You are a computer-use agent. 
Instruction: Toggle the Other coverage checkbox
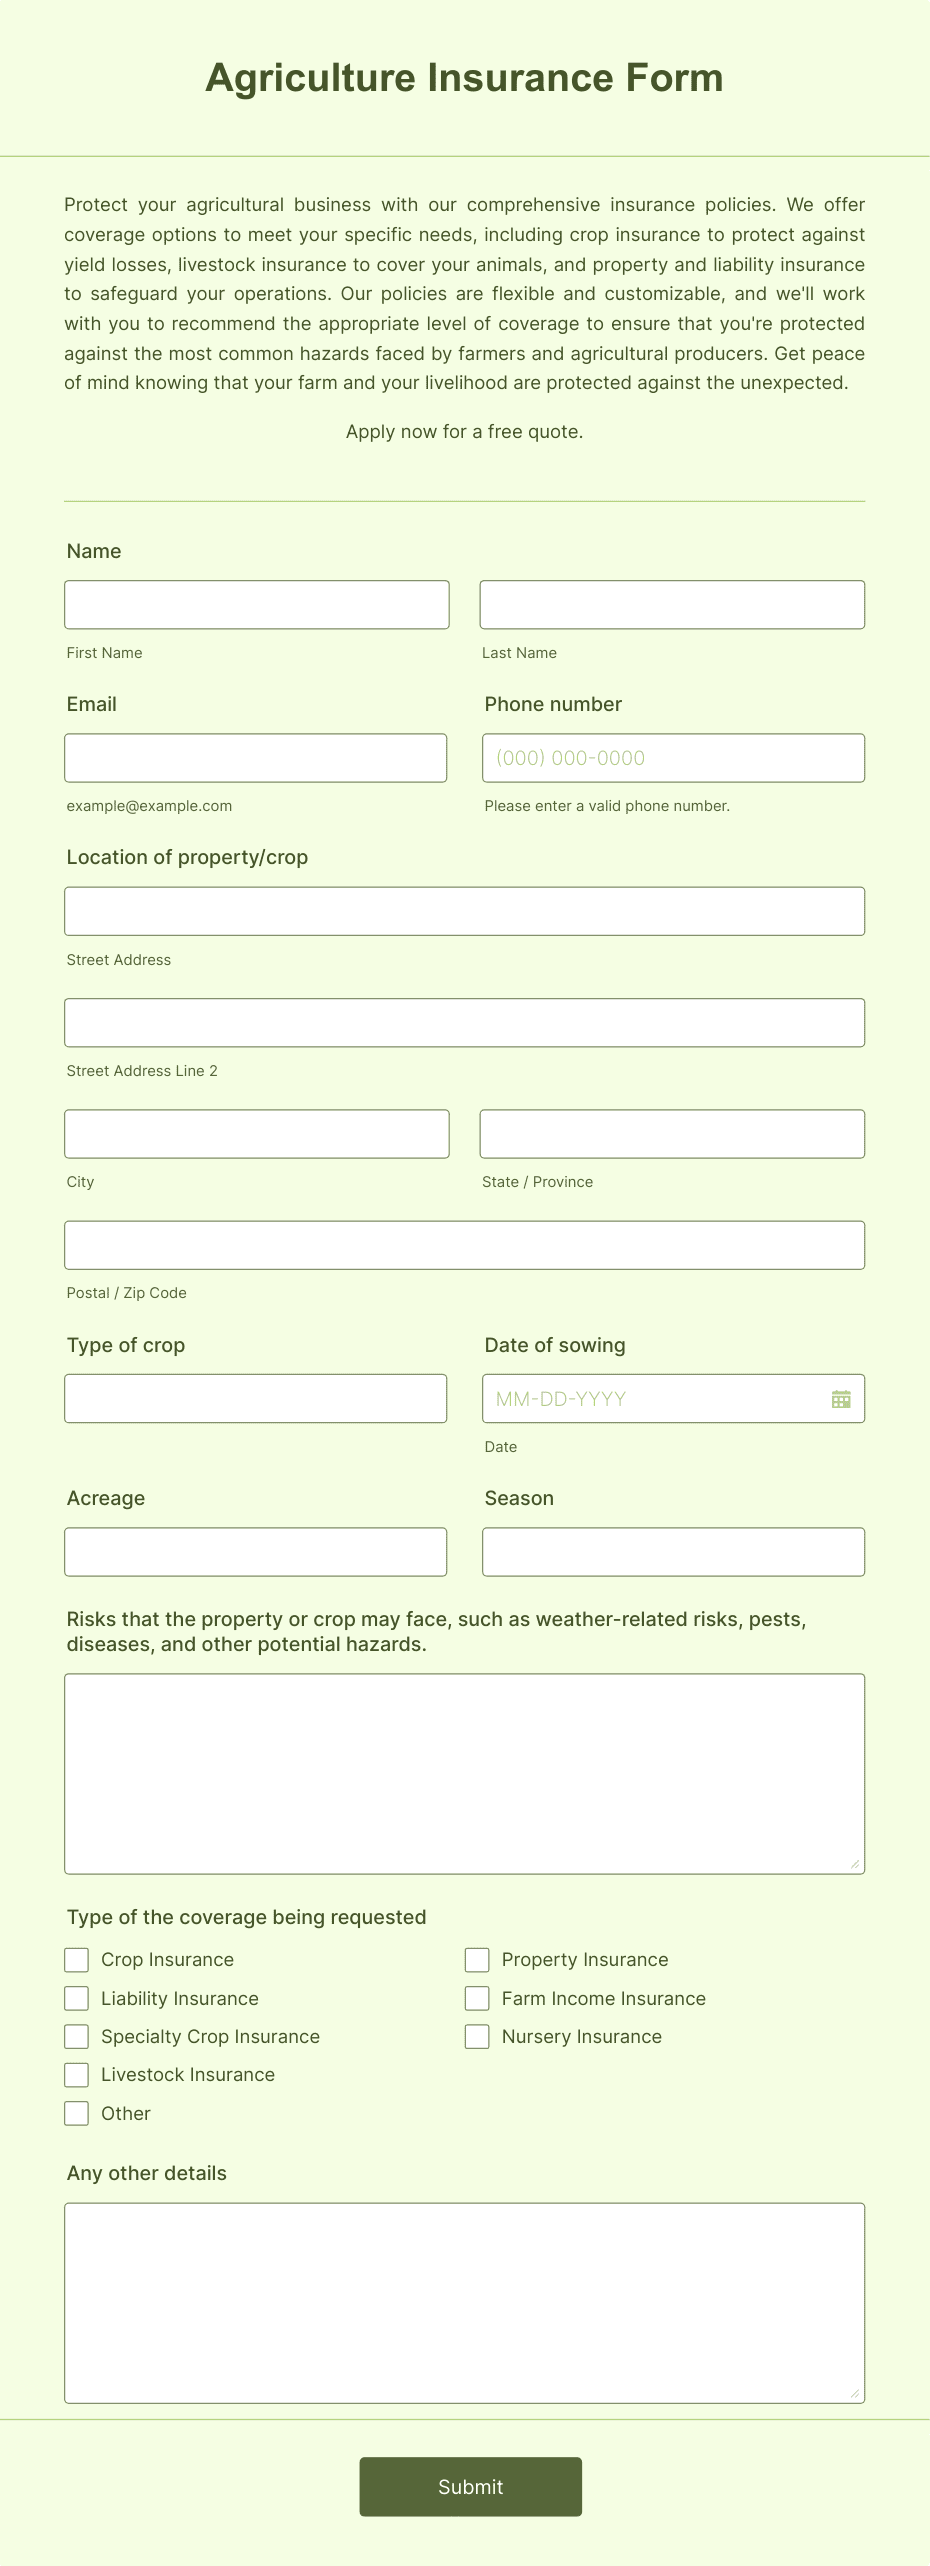(76, 2113)
